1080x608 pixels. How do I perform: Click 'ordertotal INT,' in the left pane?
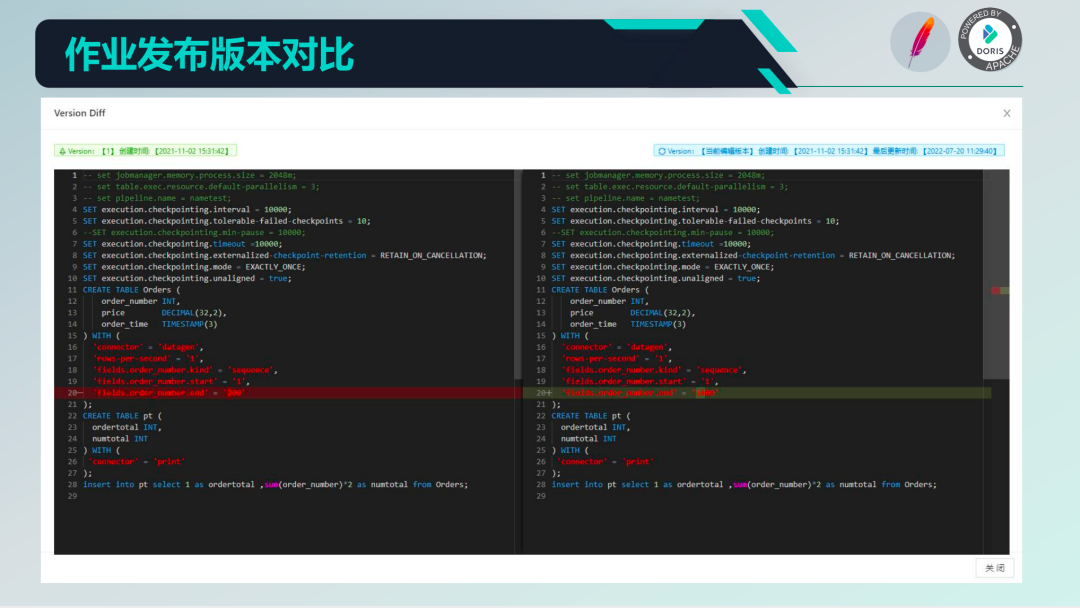click(127, 427)
